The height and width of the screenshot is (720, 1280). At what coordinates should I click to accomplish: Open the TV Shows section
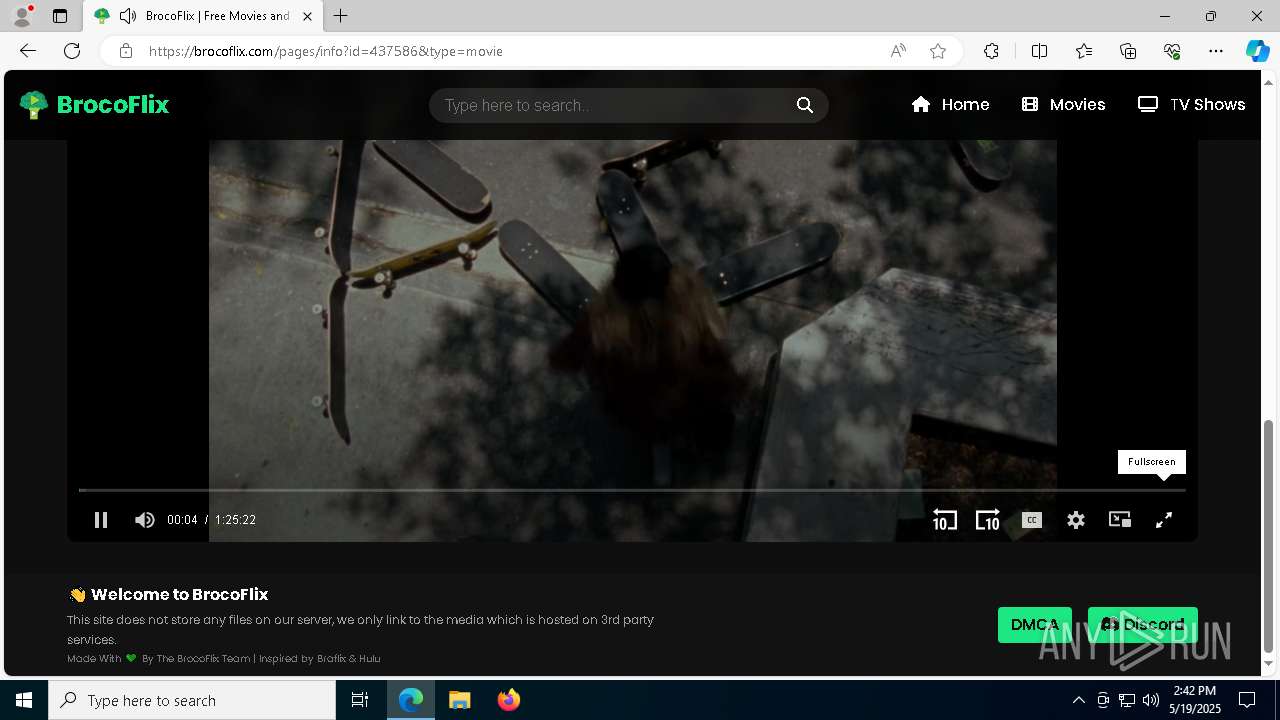click(1192, 105)
